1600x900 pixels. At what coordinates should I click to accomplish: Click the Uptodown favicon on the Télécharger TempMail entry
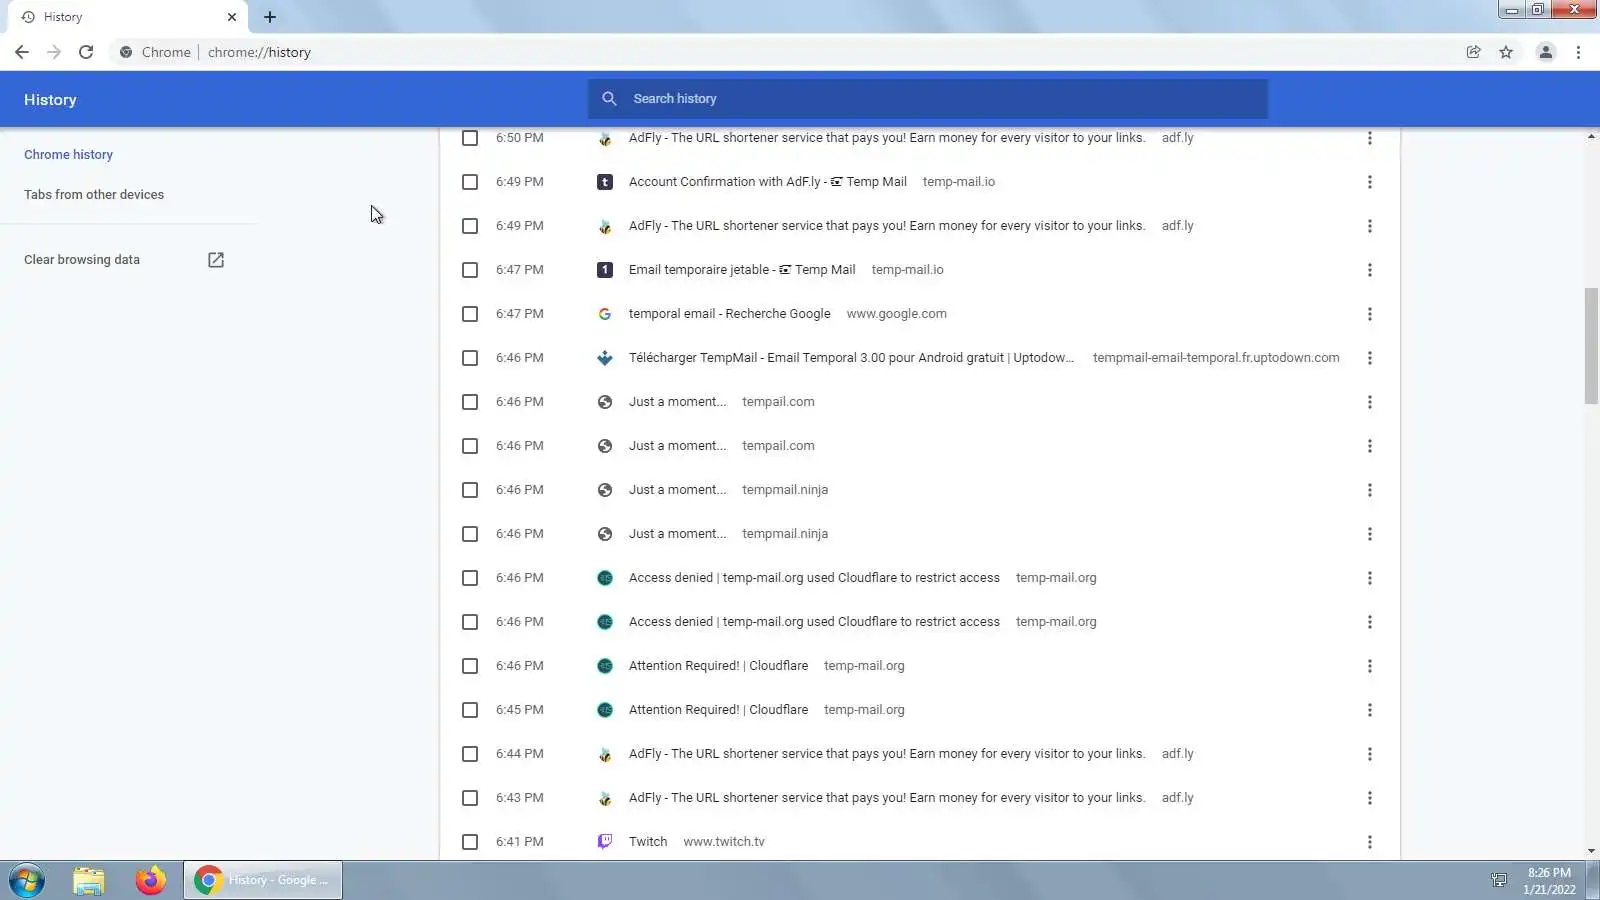pyautogui.click(x=605, y=358)
